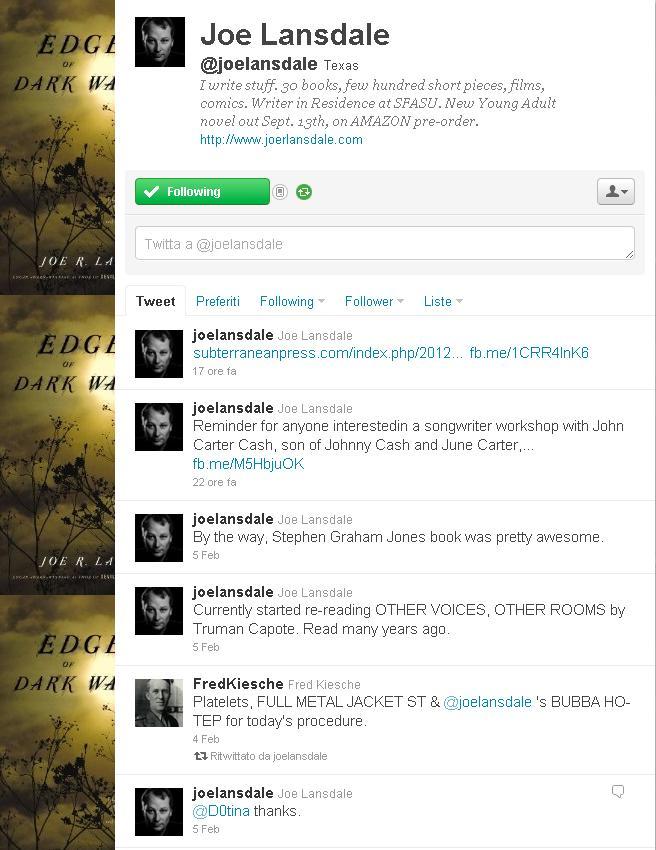Image resolution: width=656 pixels, height=850 pixels.
Task: Click Joe Lansdale's large profile picture
Action: coord(160,42)
